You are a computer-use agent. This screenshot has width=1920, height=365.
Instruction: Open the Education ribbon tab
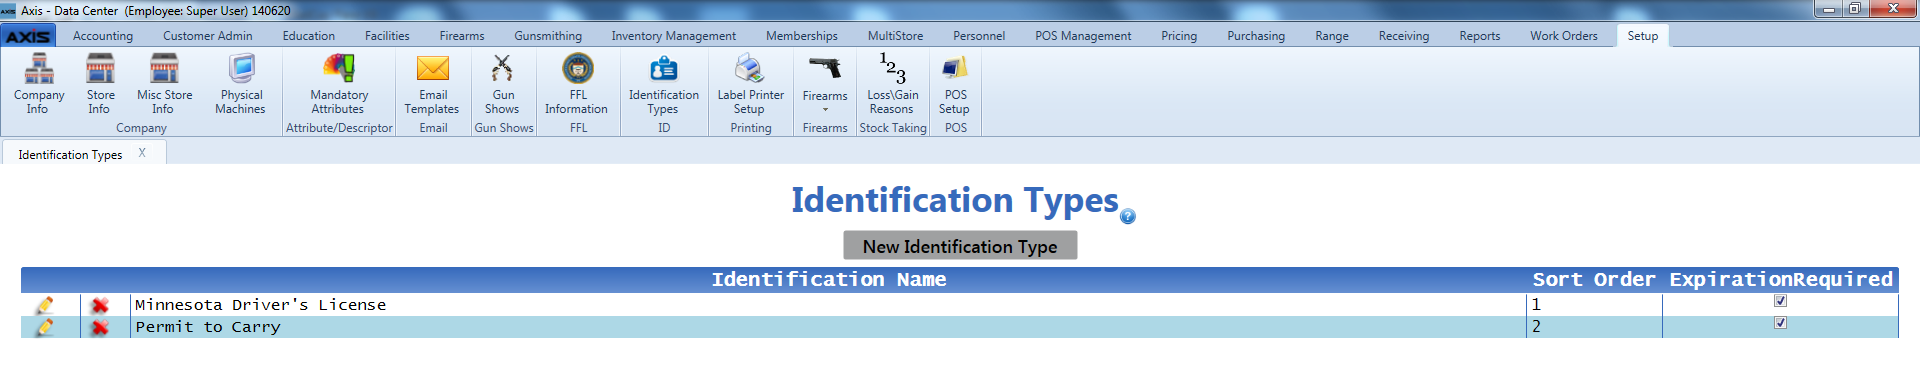pyautogui.click(x=309, y=36)
